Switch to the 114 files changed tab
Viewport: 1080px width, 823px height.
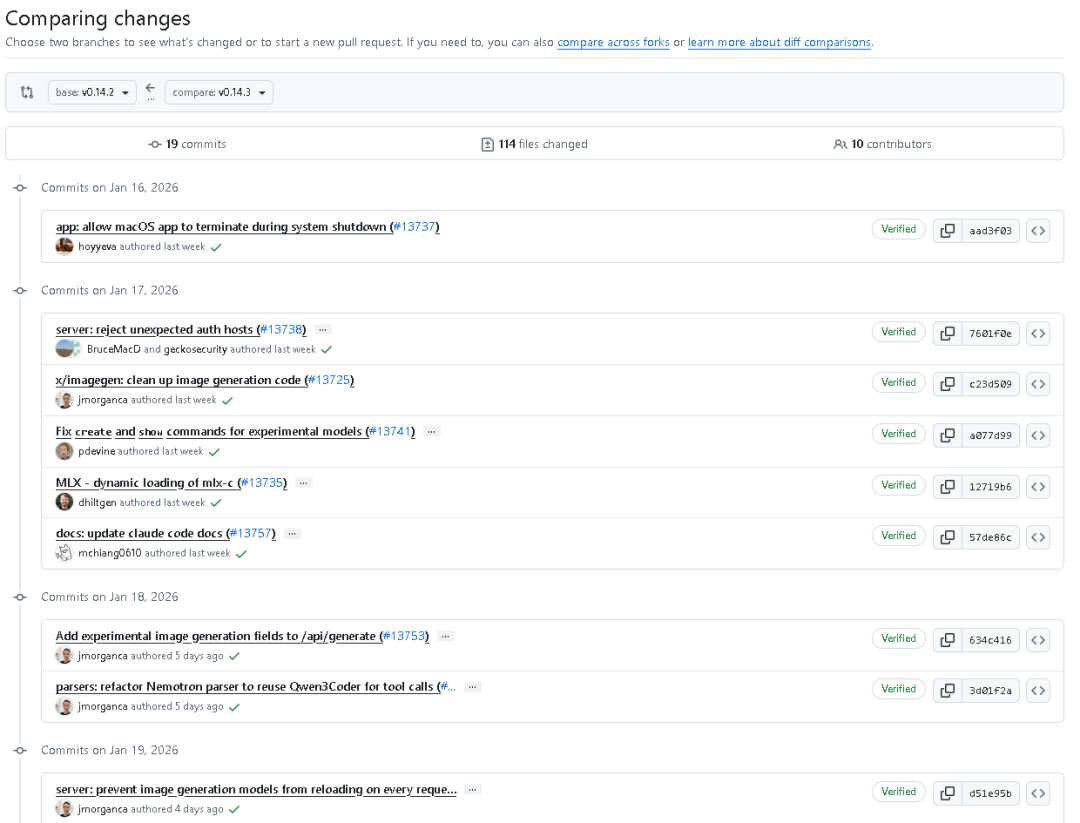(x=535, y=144)
